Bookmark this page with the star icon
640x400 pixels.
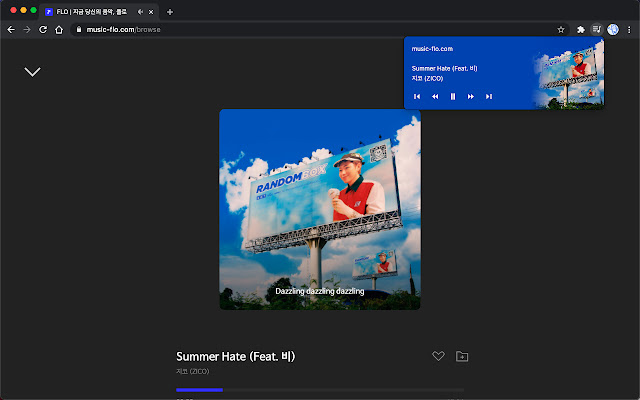coord(561,29)
